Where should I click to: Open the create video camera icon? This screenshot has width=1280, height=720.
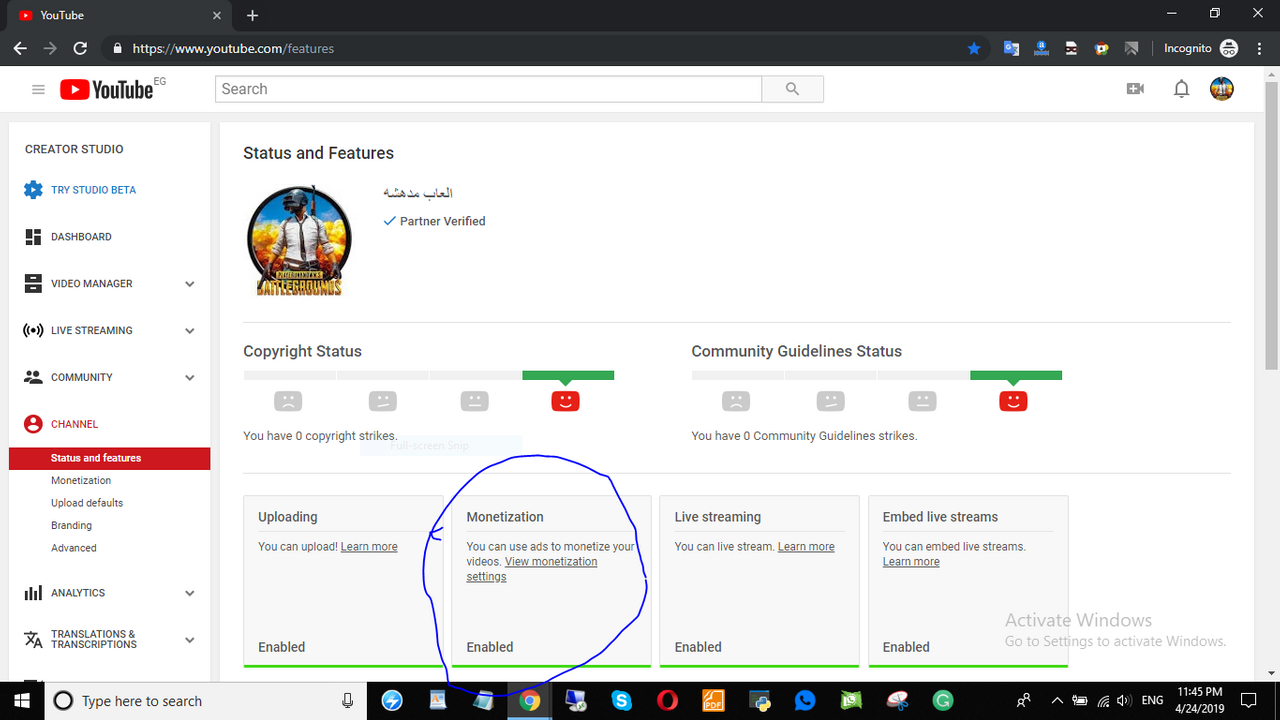pyautogui.click(x=1135, y=89)
